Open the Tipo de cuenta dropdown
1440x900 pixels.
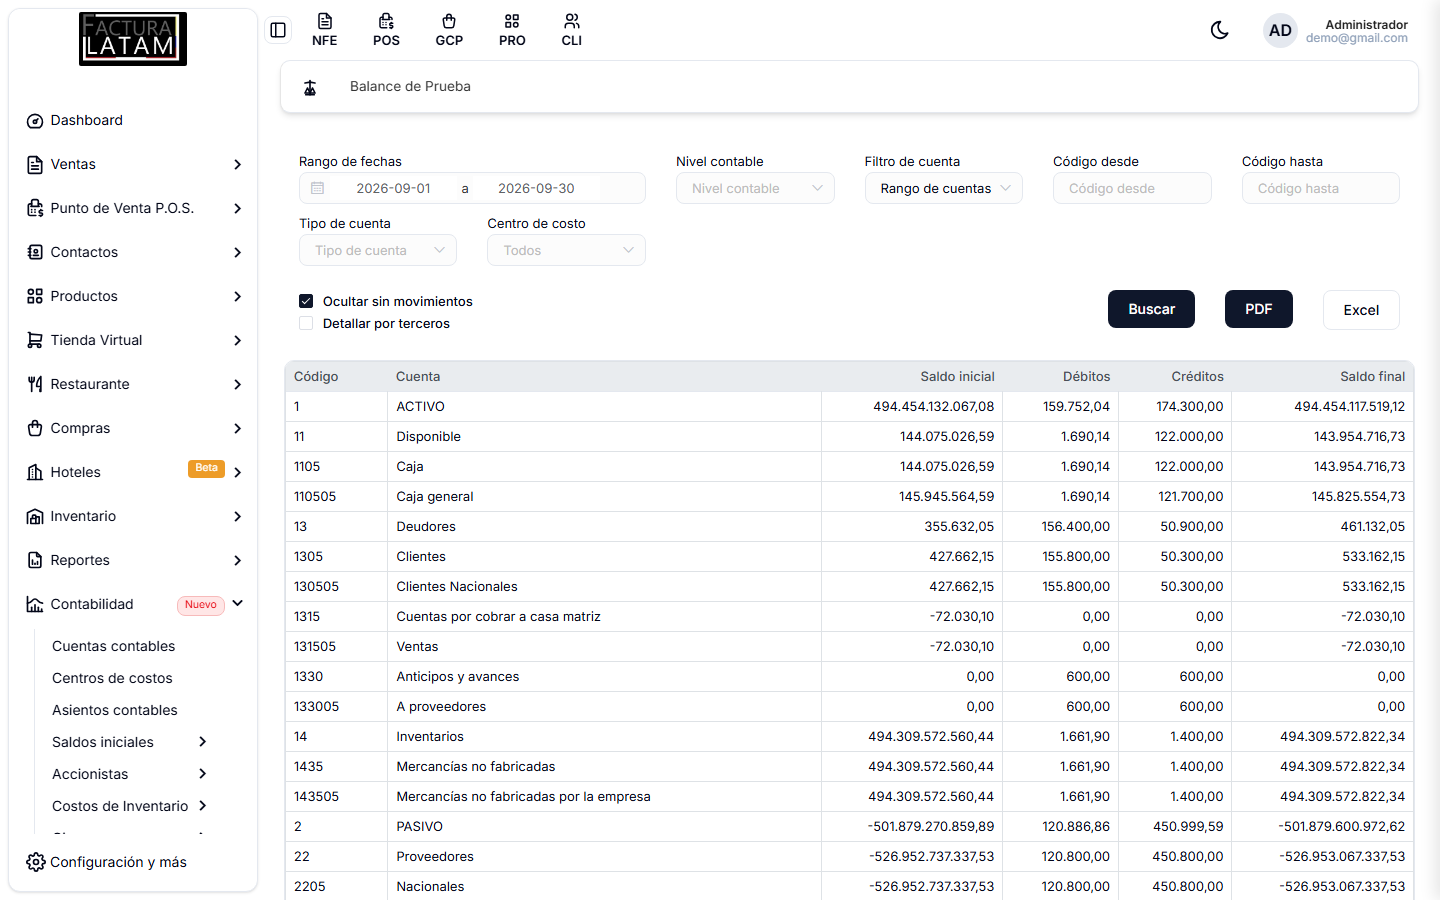click(378, 250)
